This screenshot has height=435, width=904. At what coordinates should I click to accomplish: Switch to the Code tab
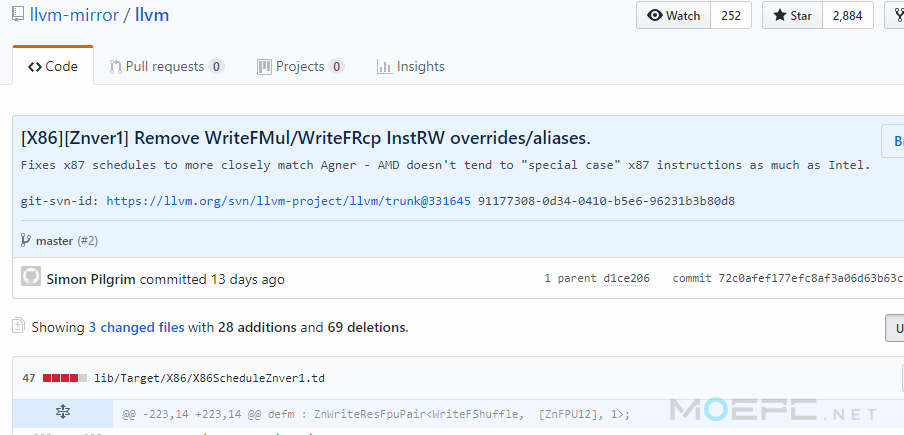pos(53,66)
